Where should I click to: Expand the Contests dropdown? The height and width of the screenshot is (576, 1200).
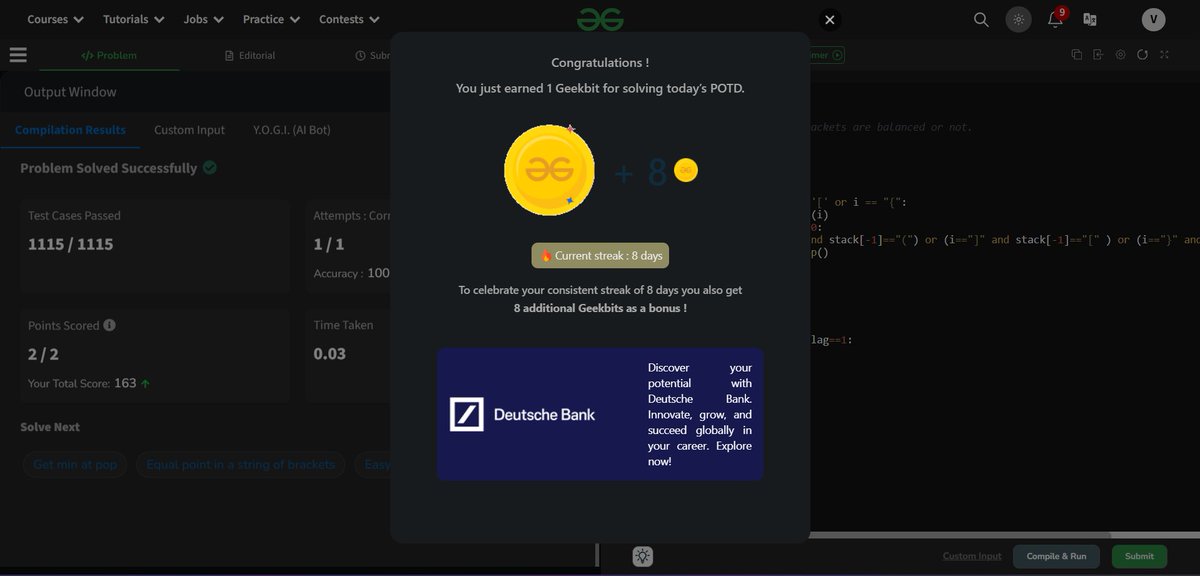tap(349, 19)
